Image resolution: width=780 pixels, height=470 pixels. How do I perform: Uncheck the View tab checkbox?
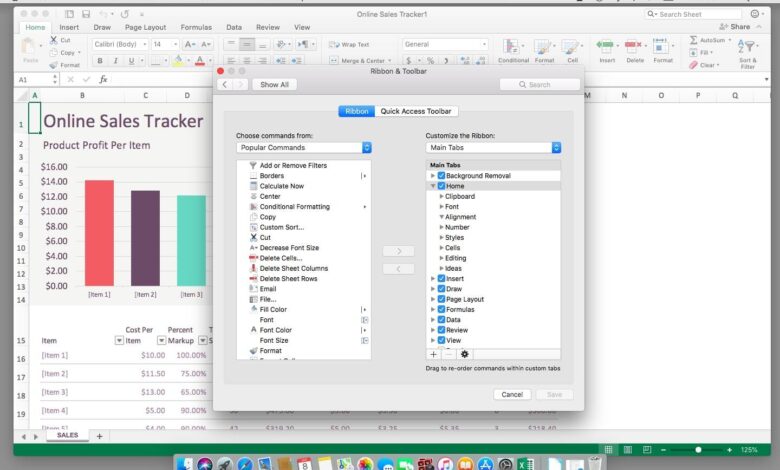point(441,341)
